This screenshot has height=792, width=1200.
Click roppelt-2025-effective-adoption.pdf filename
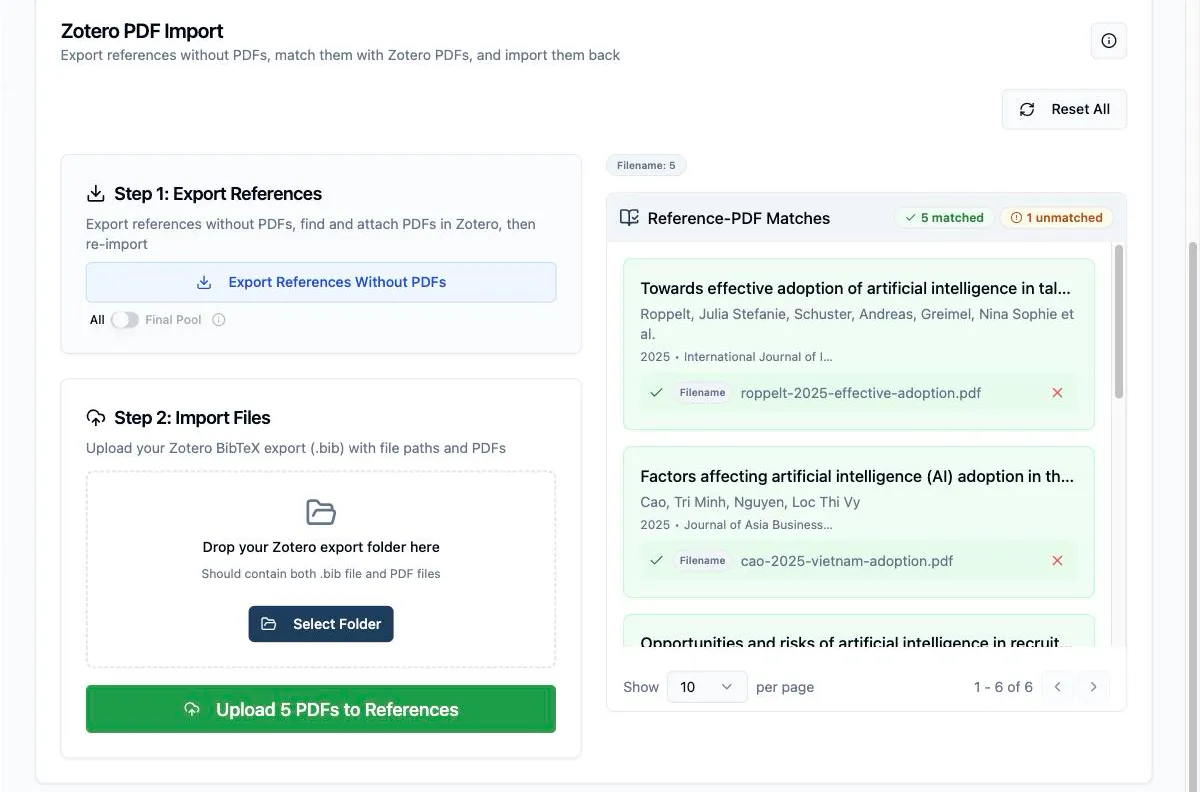[861, 393]
